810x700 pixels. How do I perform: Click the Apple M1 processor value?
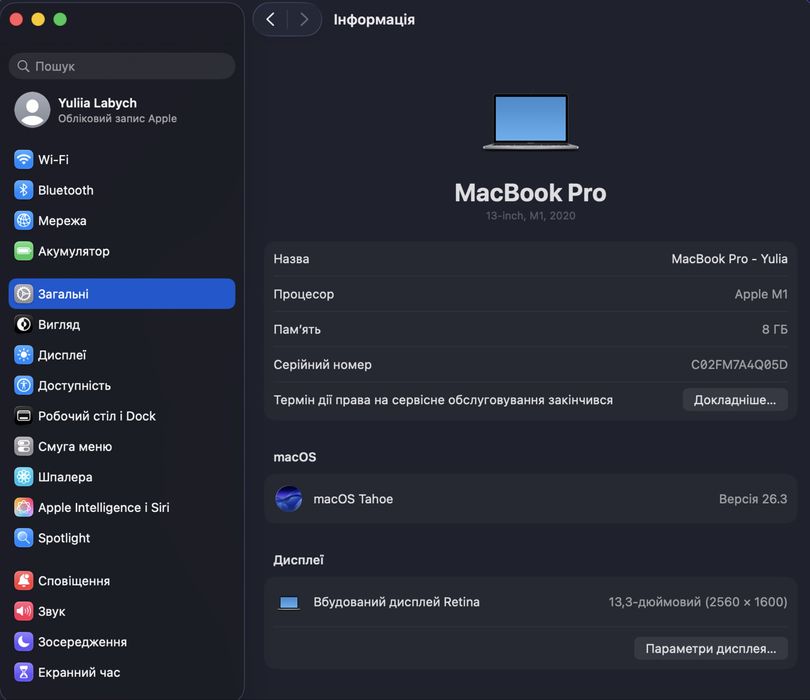click(x=761, y=294)
